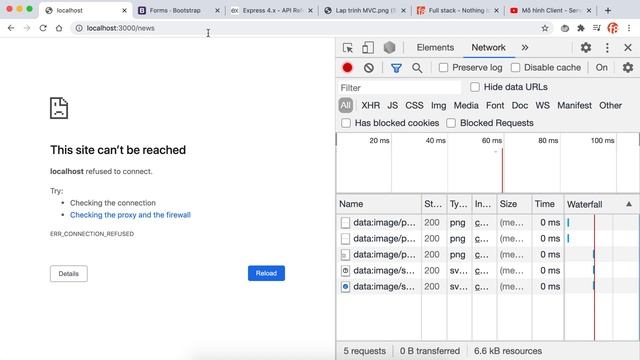The width and height of the screenshot is (640, 360).
Task: Open the Extensions puzzle icon
Action: tap(580, 28)
